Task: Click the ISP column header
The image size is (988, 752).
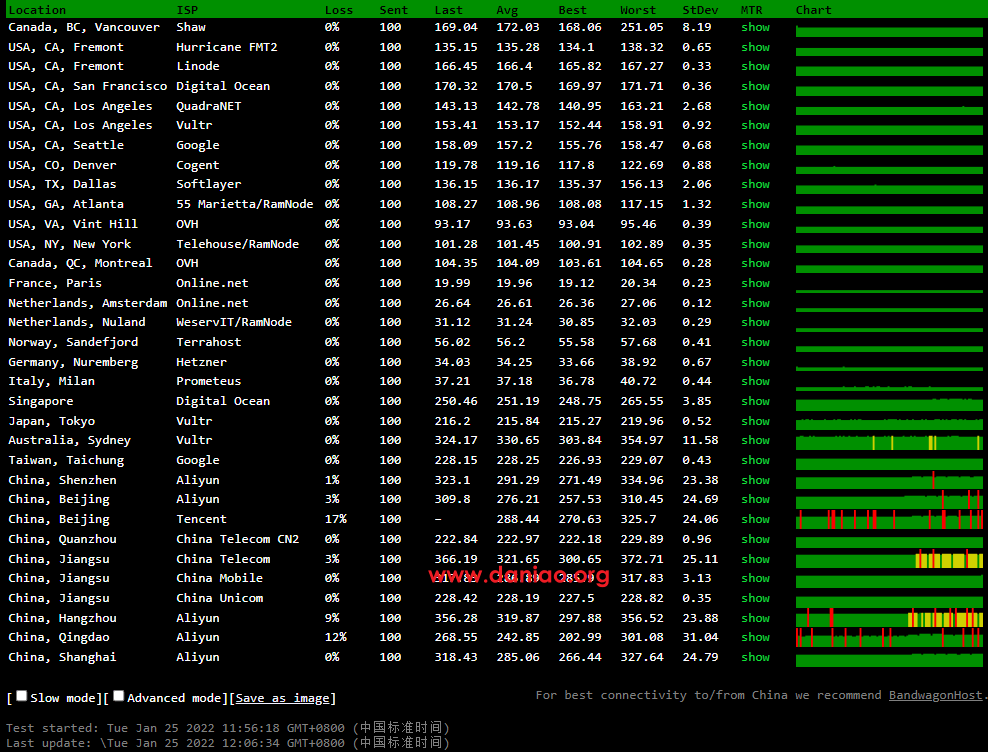Action: [187, 10]
